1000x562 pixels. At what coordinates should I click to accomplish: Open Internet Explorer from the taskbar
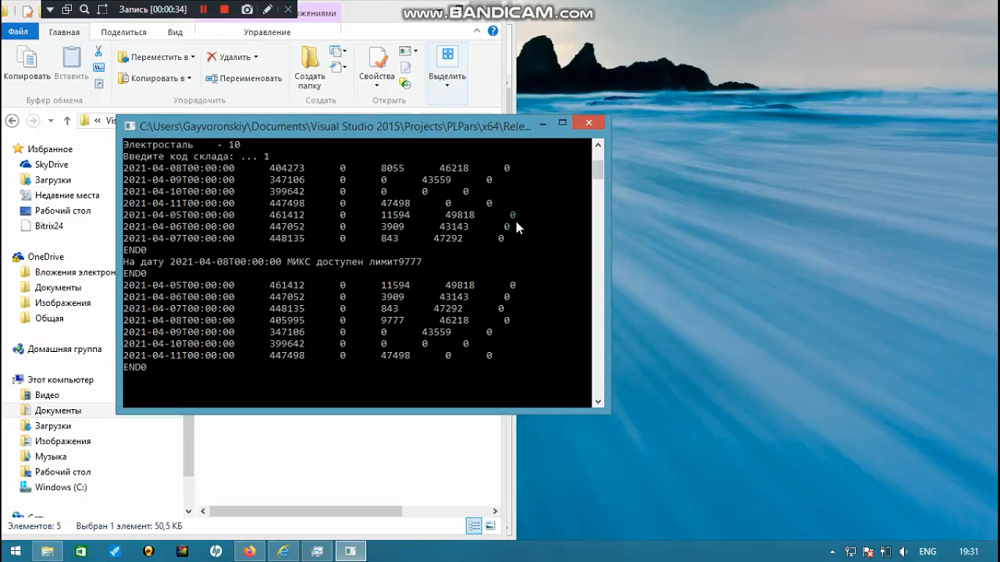coord(283,551)
